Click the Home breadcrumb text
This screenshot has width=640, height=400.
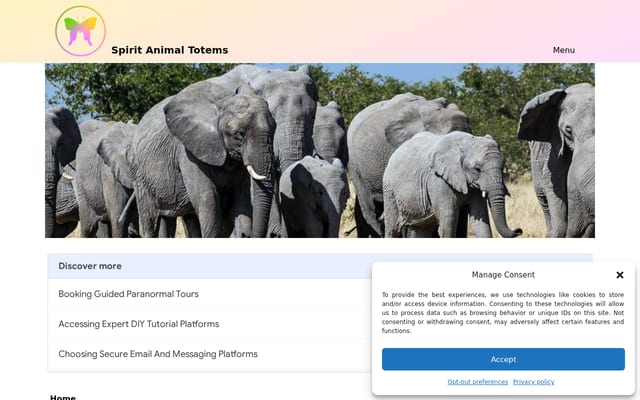tap(63, 397)
